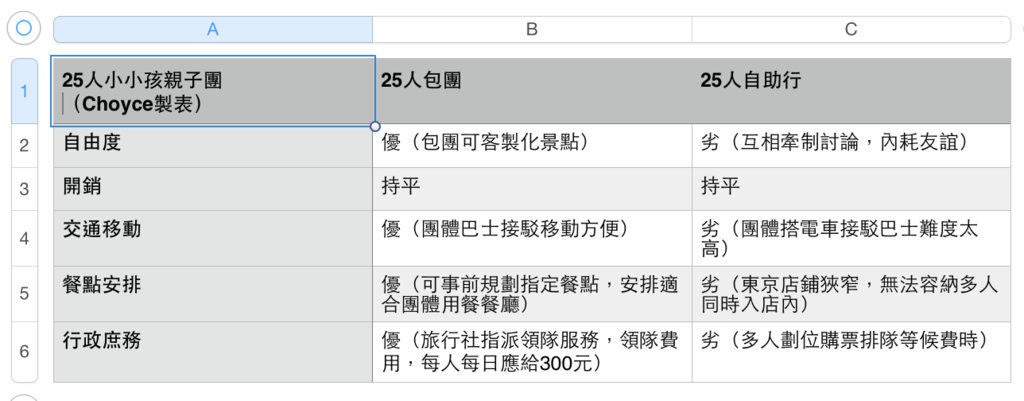Select the 自由度 row label cell
The width and height of the screenshot is (1024, 401).
(x=212, y=144)
